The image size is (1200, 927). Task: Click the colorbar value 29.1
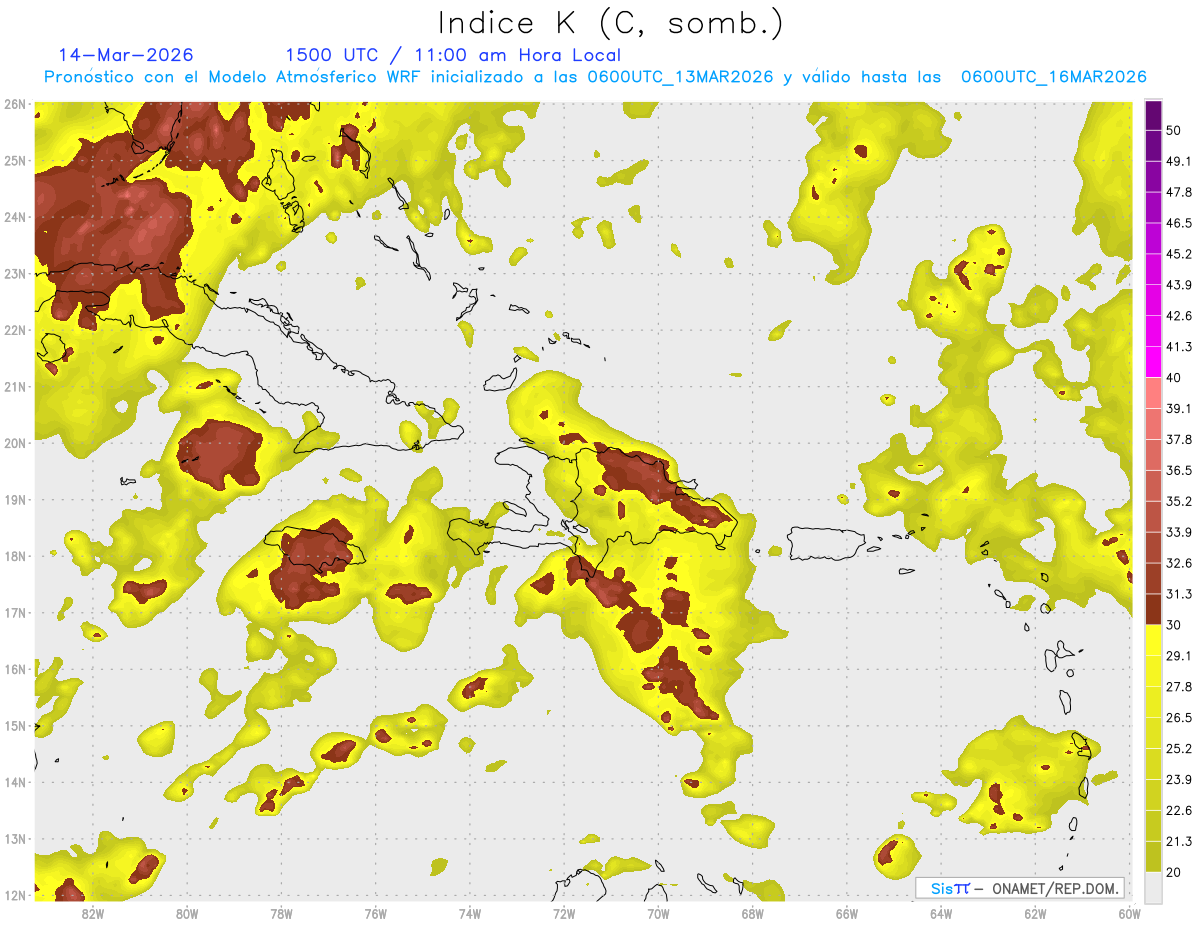point(1179,655)
